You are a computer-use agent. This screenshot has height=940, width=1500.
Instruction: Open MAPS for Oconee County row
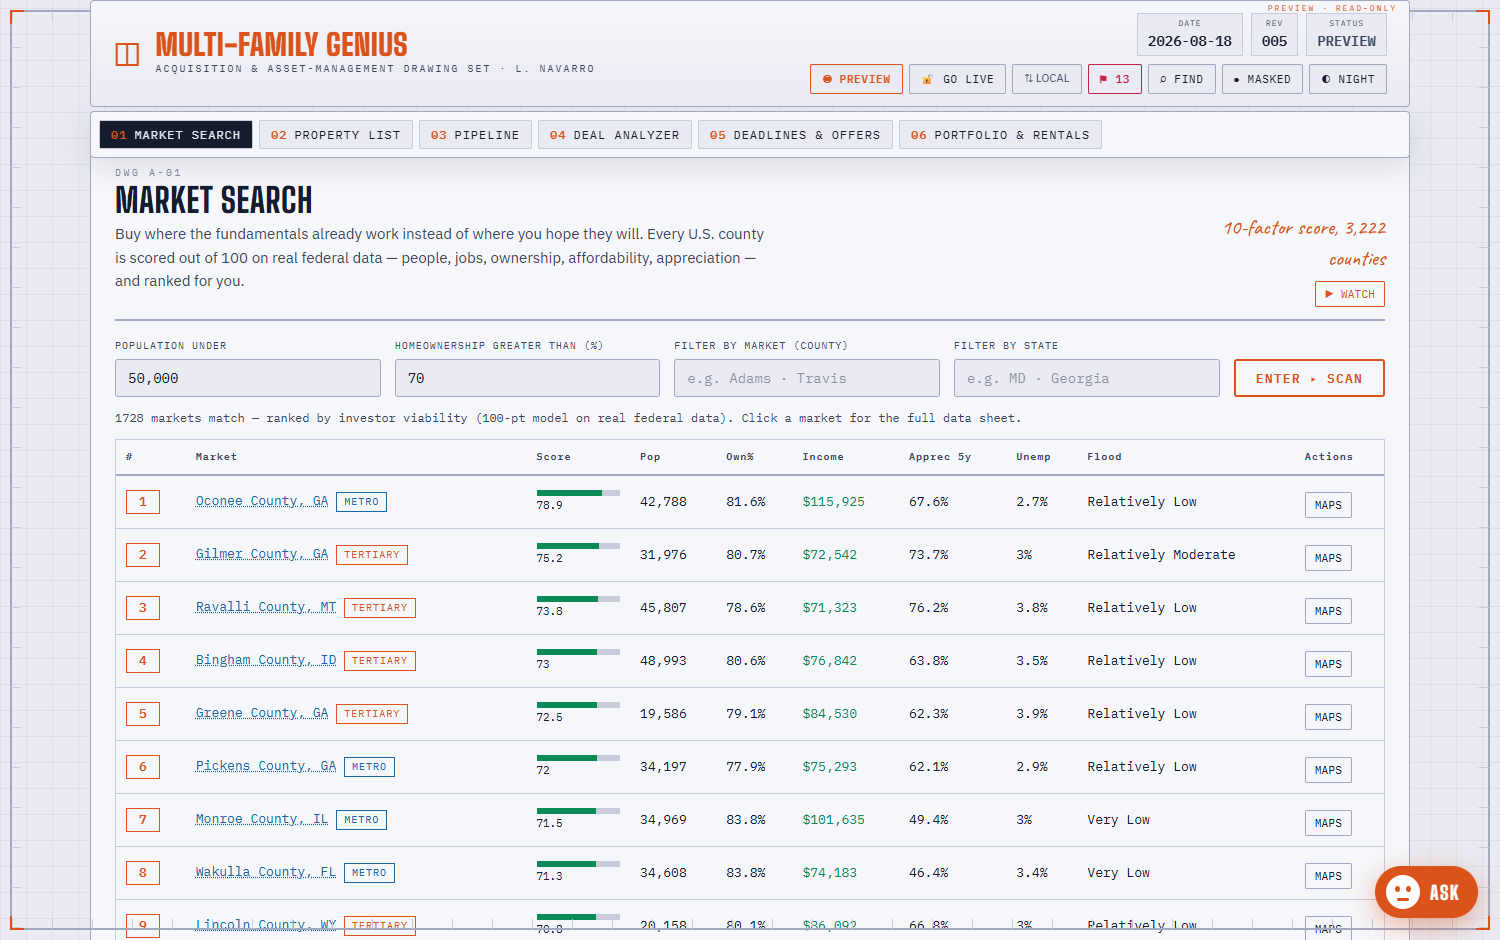1328,505
